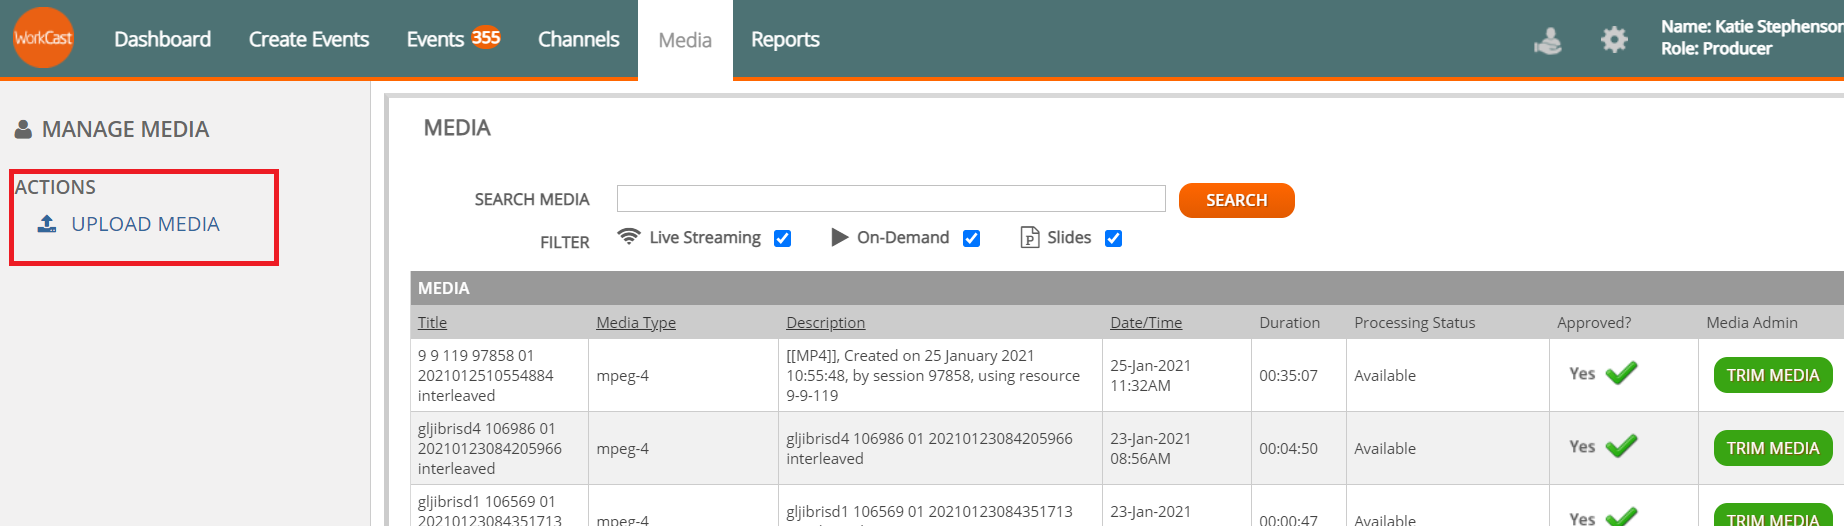
Task: Click the mpeg-4 type in gljibrisd4 row
Action: coord(622,448)
